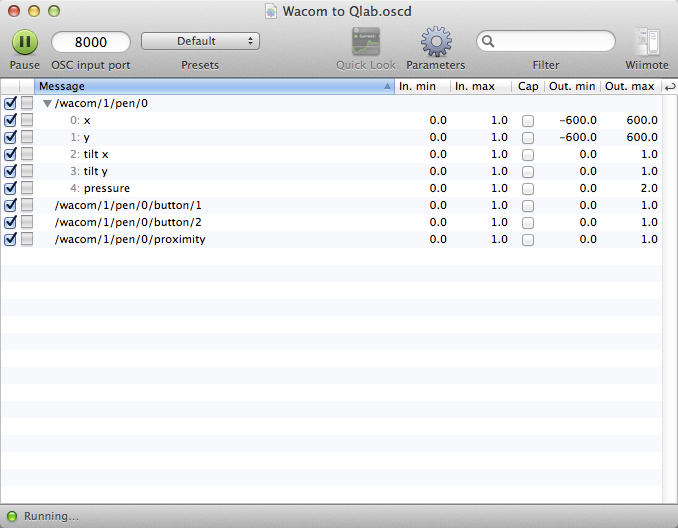This screenshot has height=528, width=678.
Task: Click the grey square beside the x row
Action: point(27,120)
